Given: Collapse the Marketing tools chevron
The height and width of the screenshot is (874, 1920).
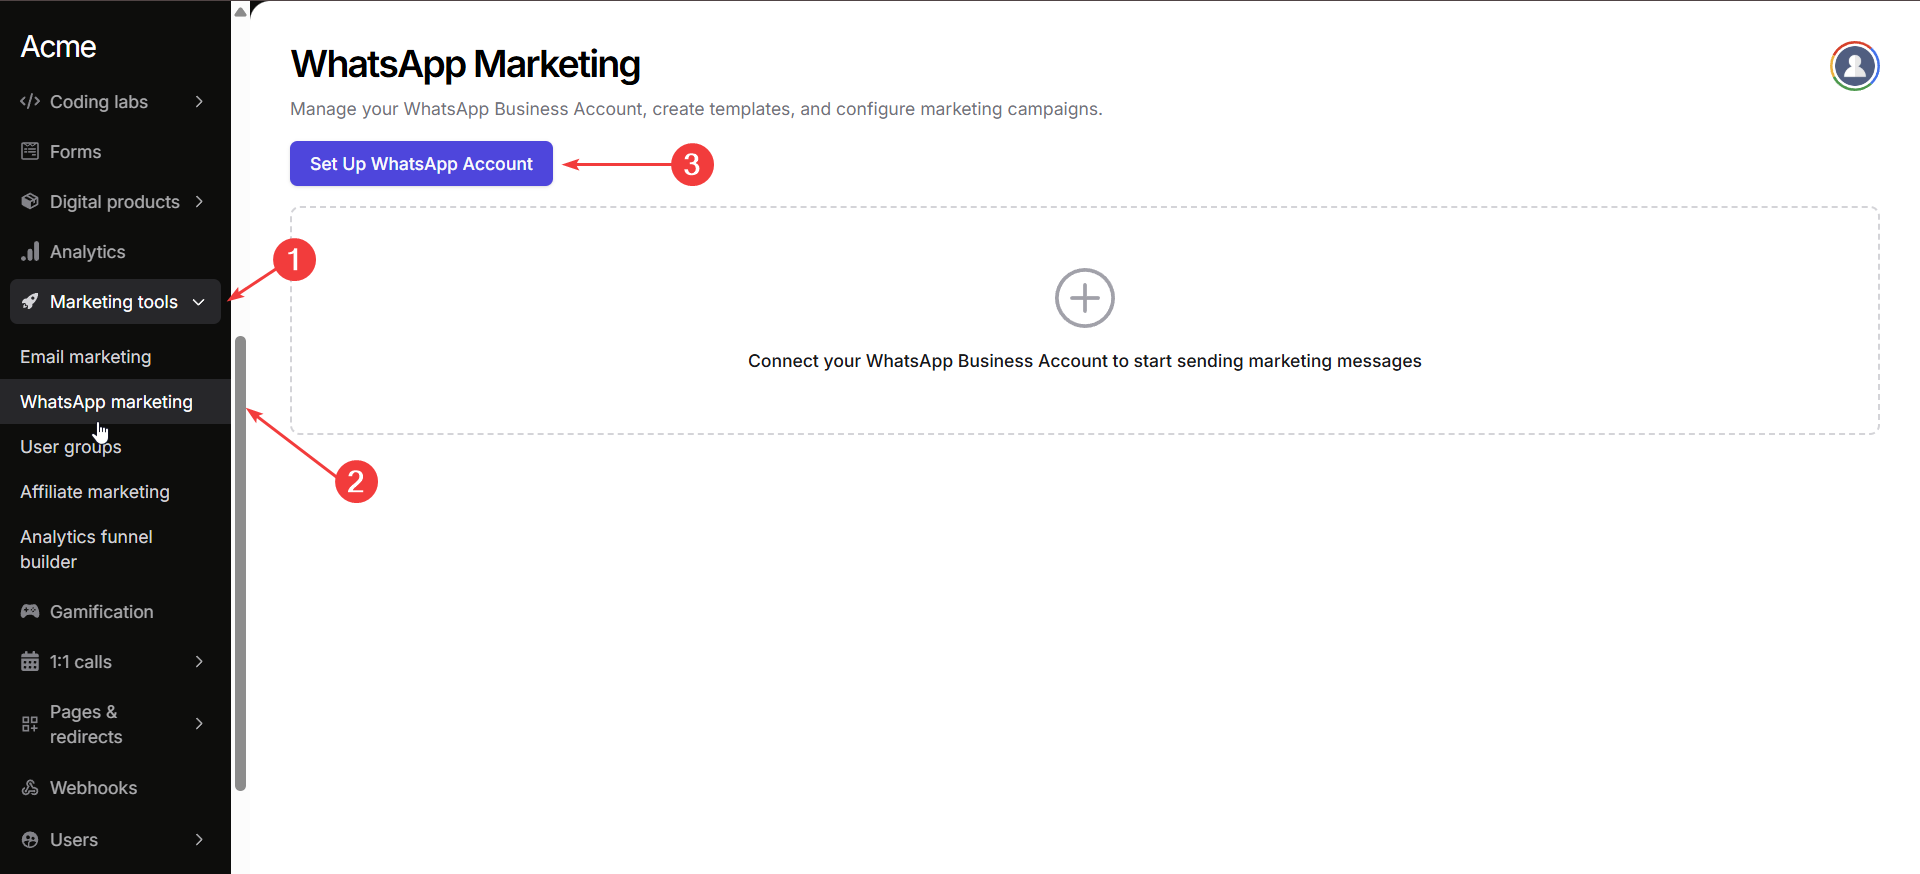Looking at the screenshot, I should [x=199, y=302].
